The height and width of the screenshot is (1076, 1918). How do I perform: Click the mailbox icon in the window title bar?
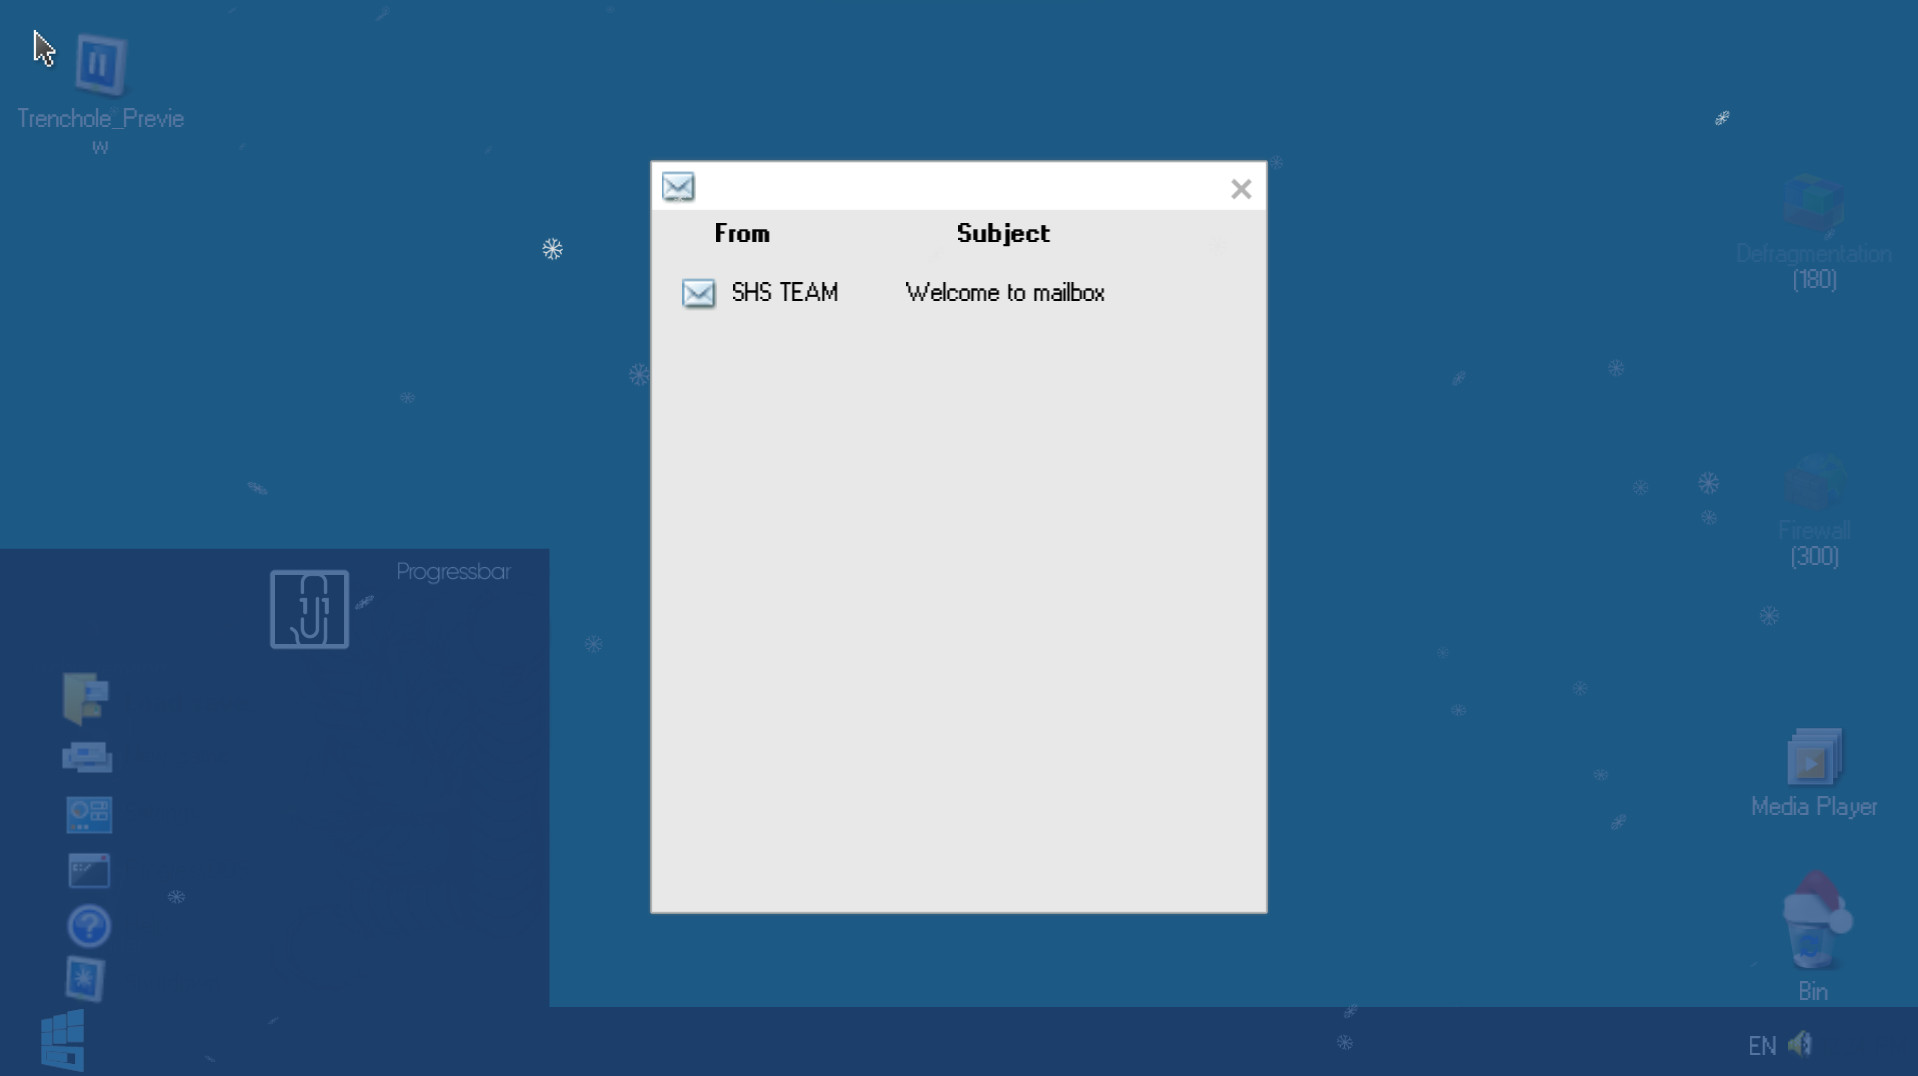[x=678, y=187]
